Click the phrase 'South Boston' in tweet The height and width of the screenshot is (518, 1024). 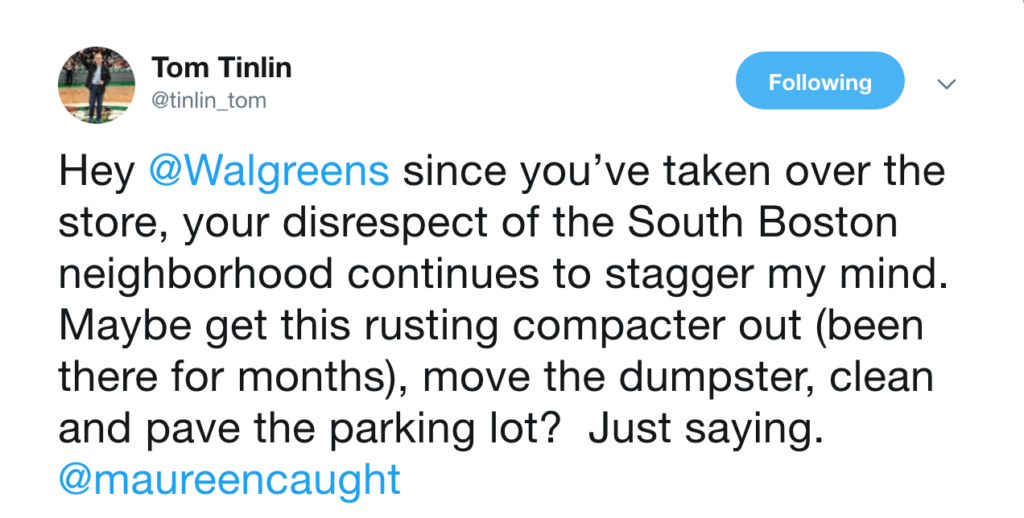(x=762, y=222)
